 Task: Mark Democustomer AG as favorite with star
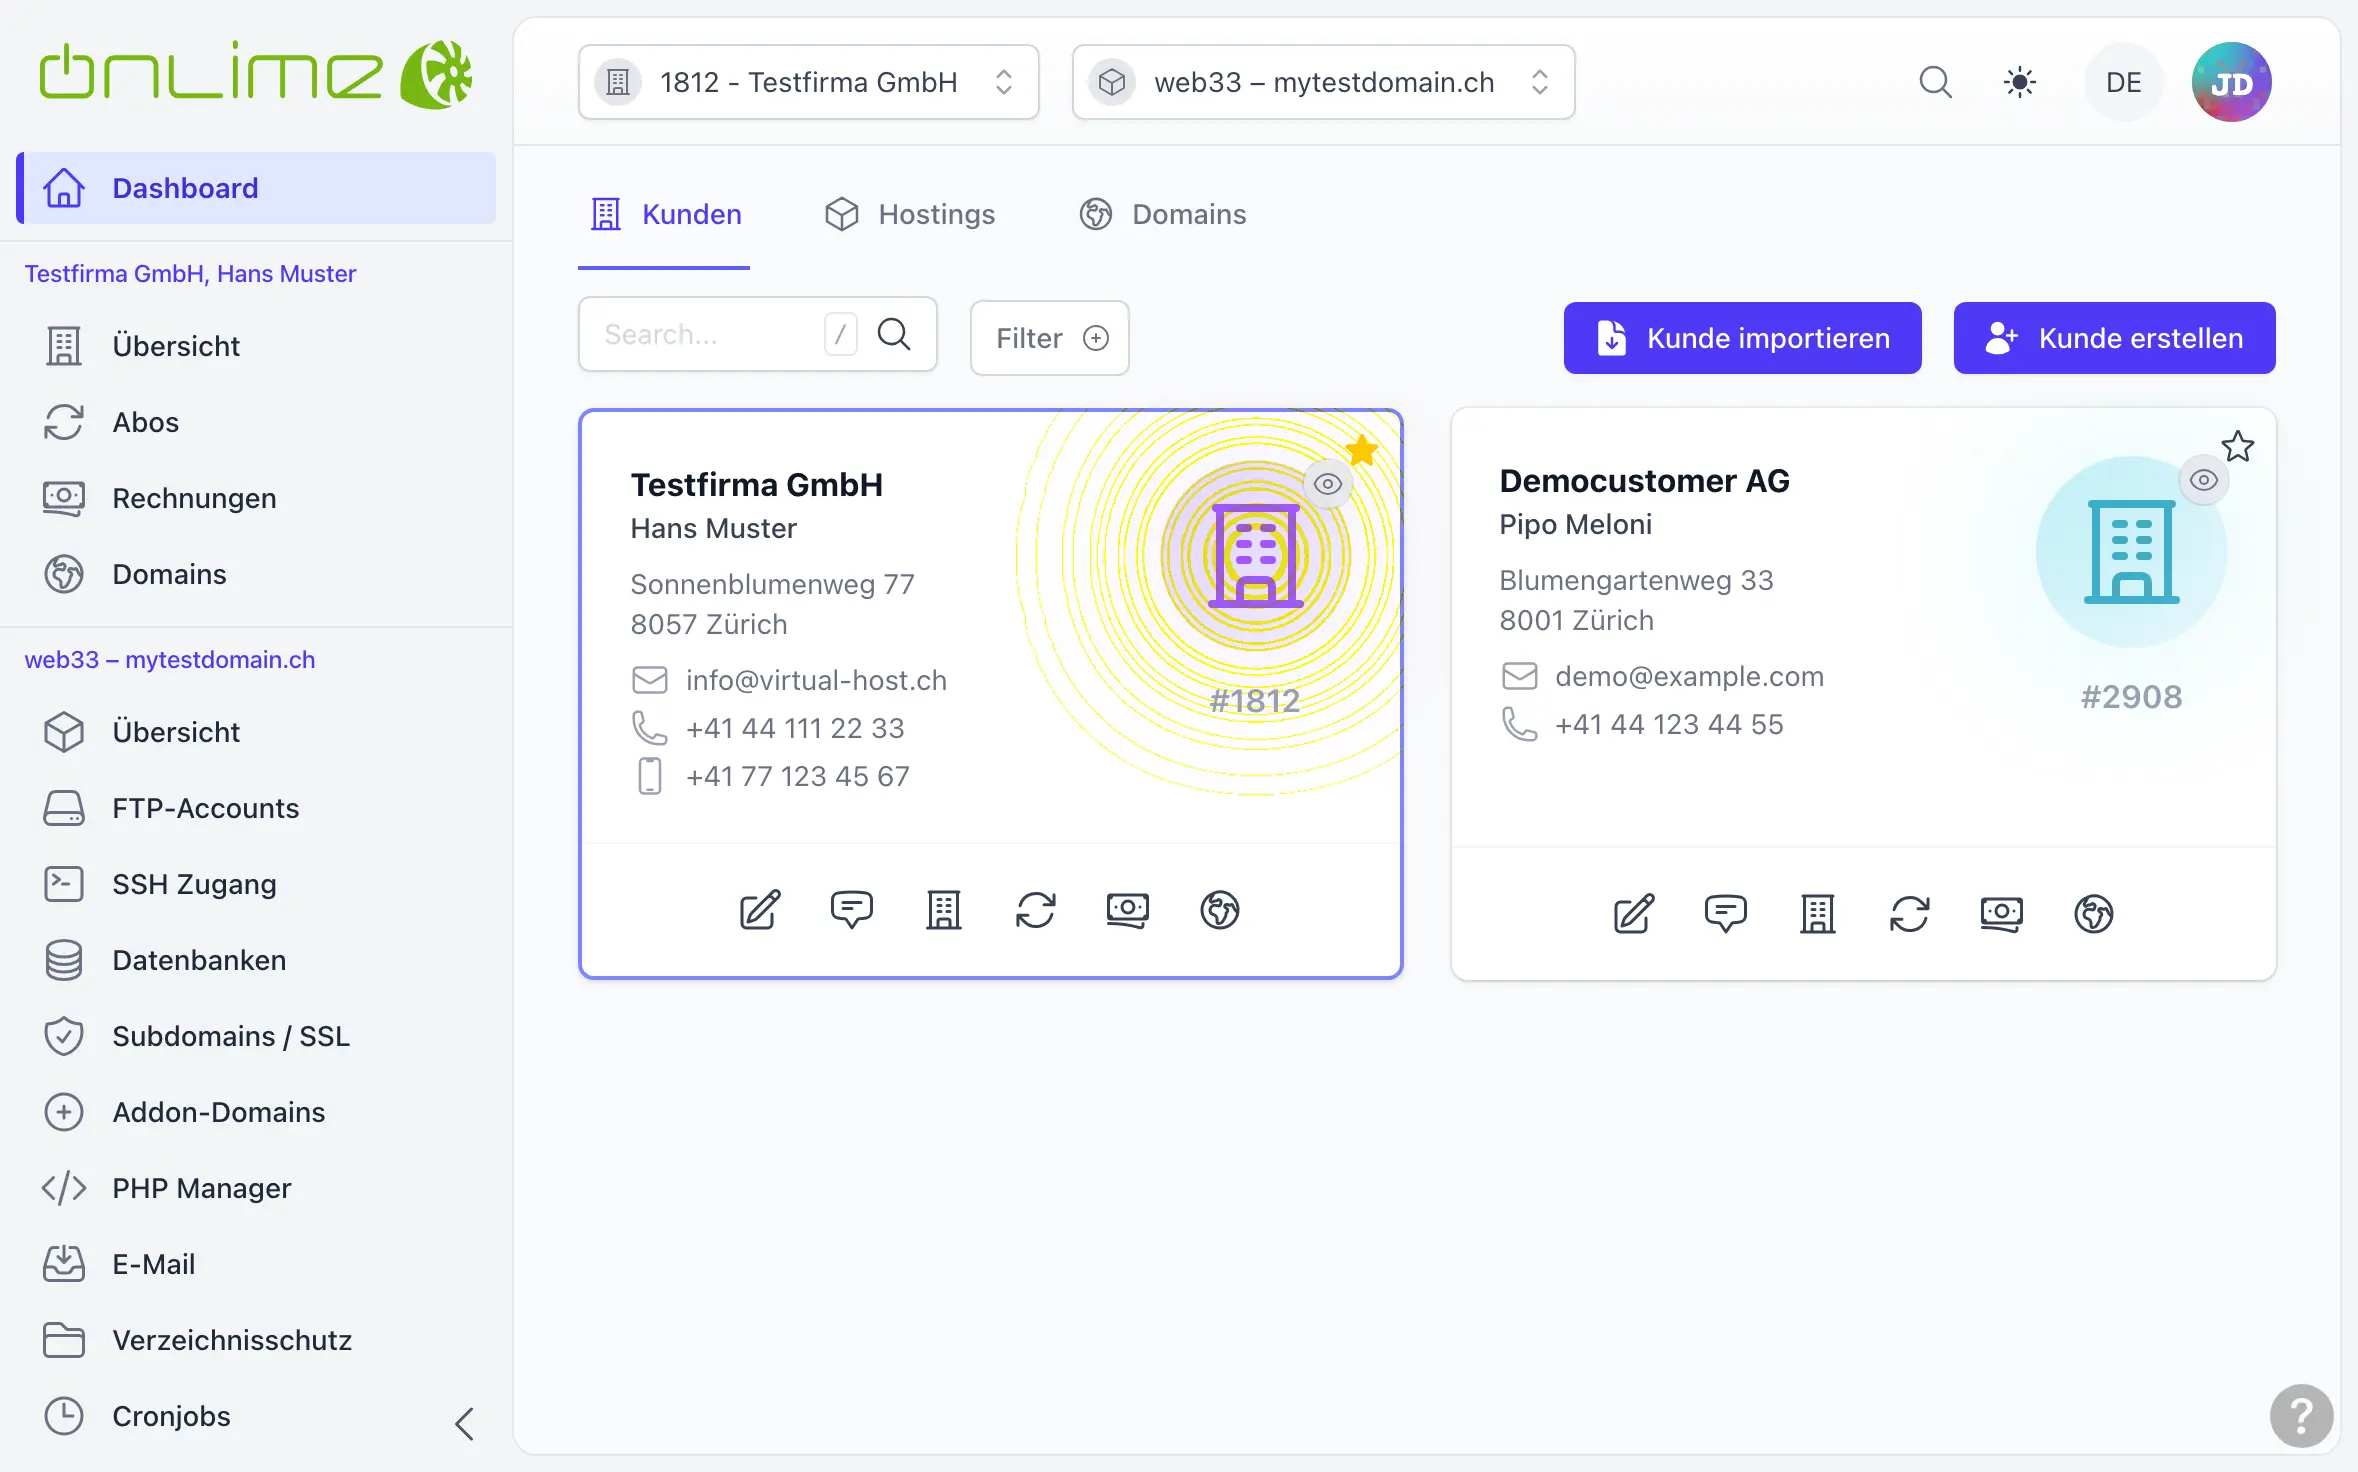pos(2238,446)
